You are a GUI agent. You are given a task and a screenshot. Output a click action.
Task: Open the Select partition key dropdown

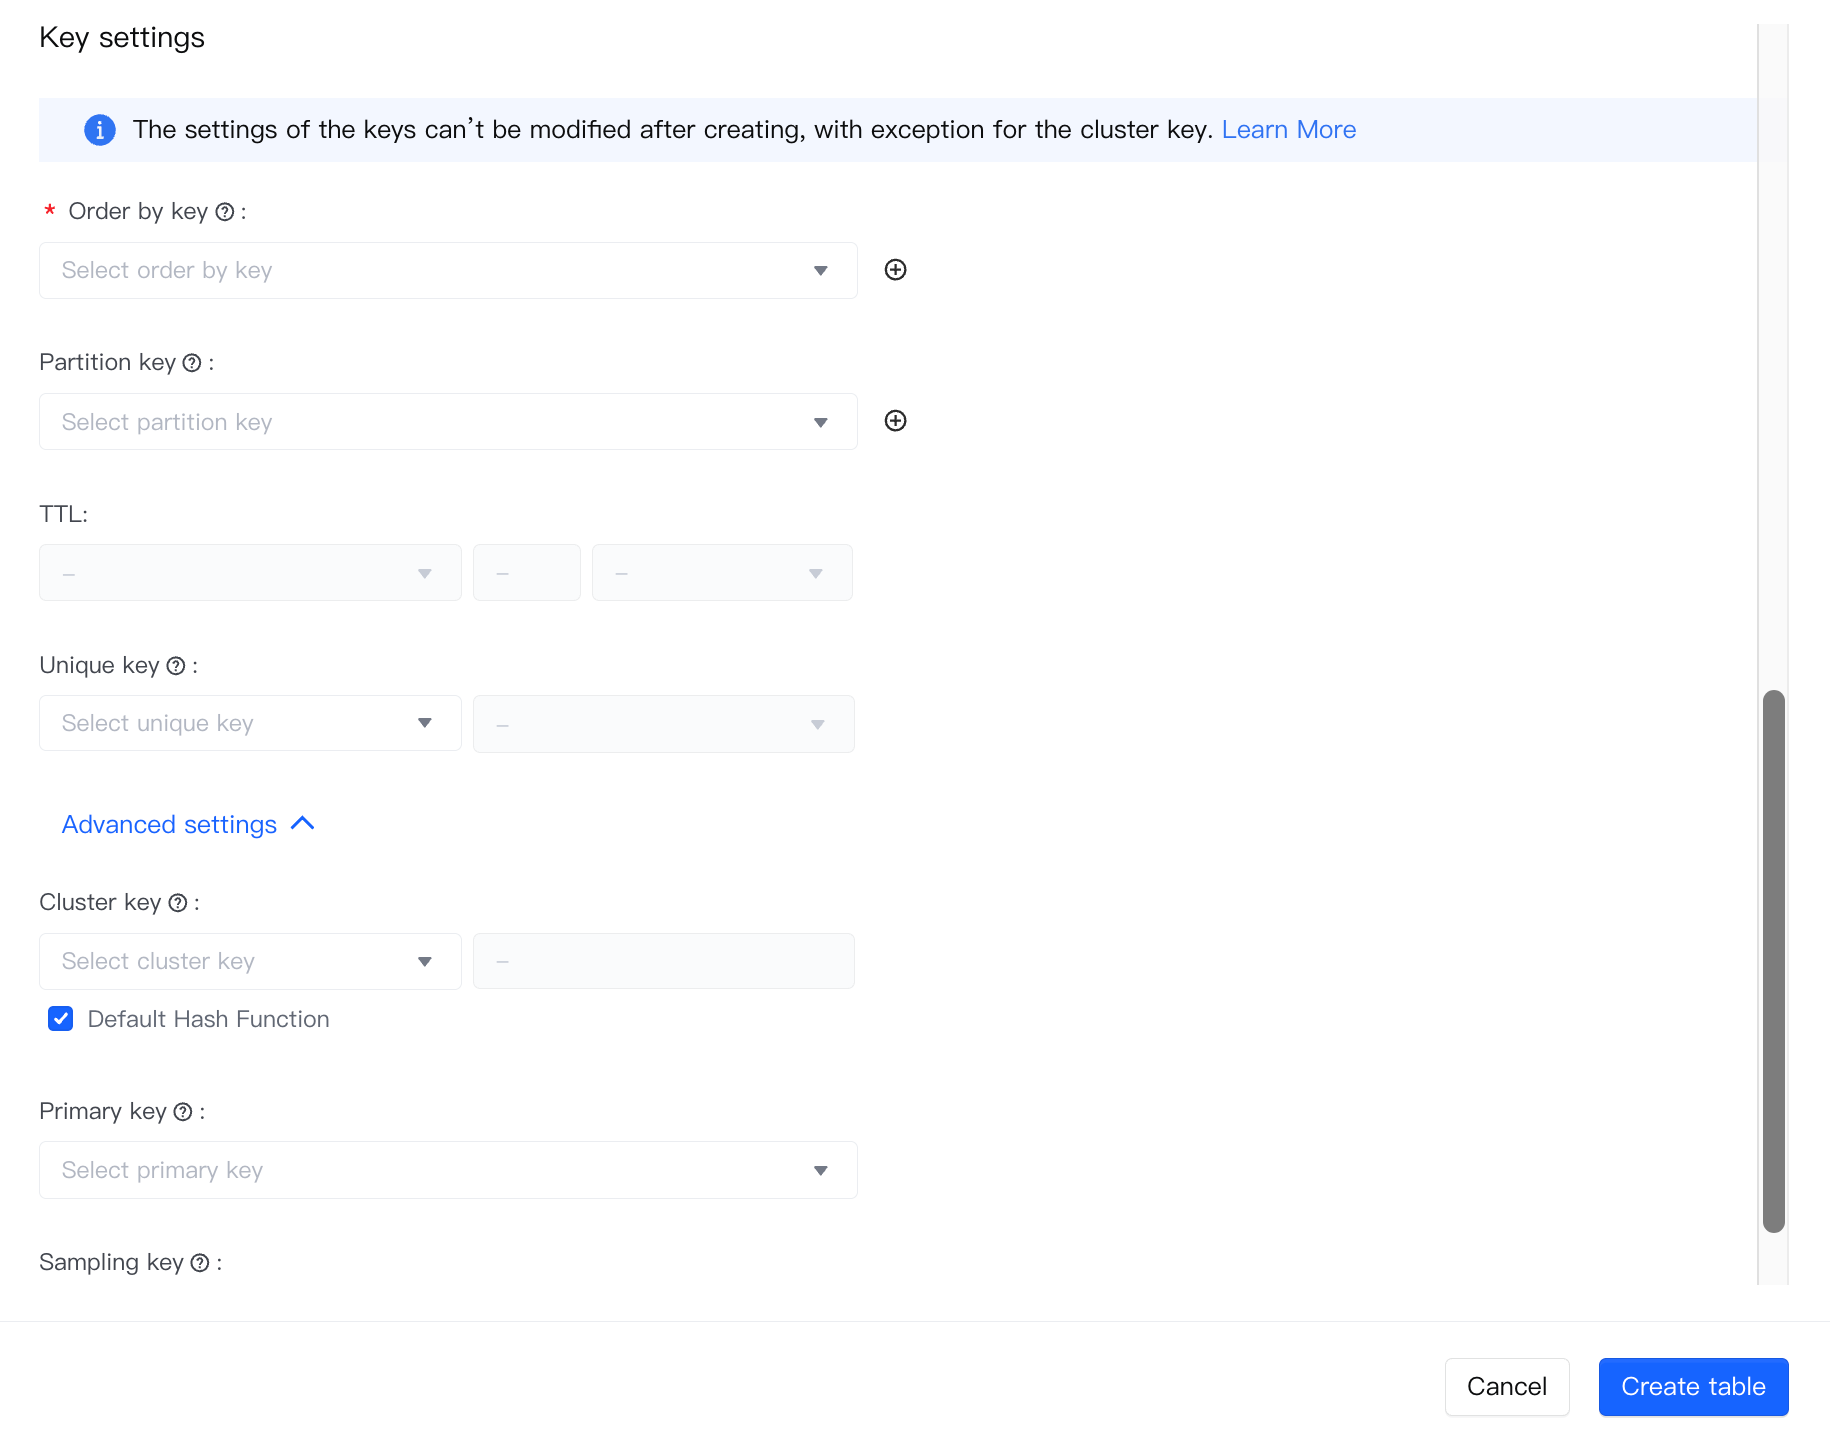click(x=447, y=422)
